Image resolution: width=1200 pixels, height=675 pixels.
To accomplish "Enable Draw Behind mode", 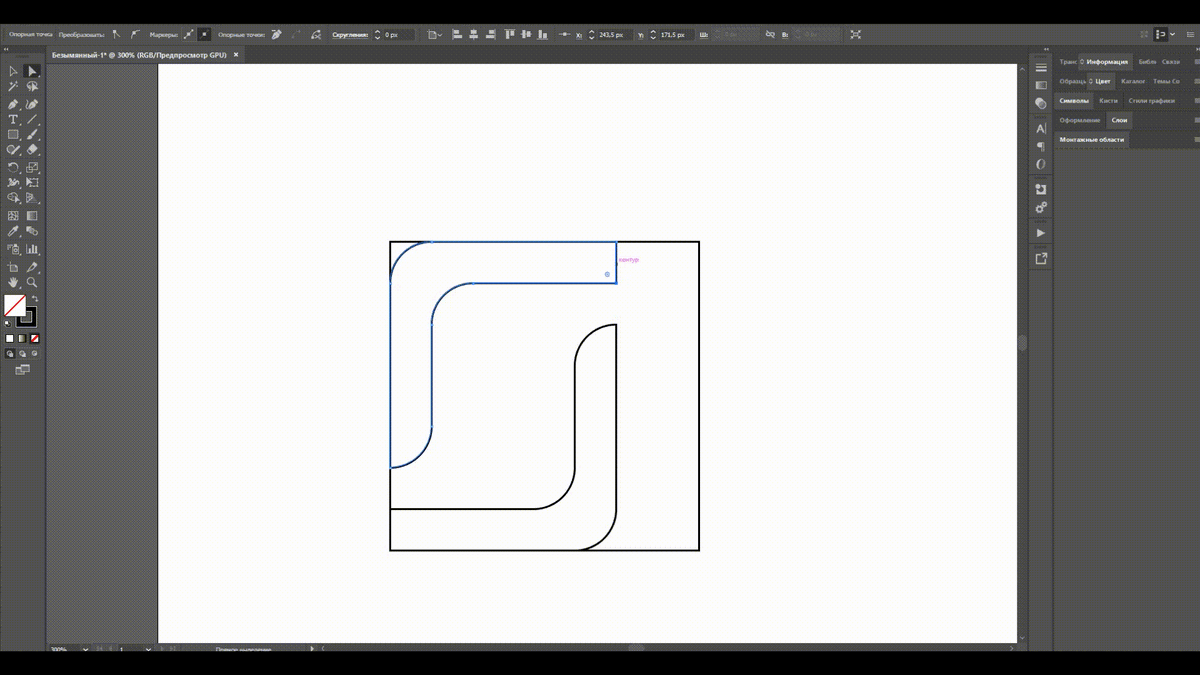I will point(22,354).
